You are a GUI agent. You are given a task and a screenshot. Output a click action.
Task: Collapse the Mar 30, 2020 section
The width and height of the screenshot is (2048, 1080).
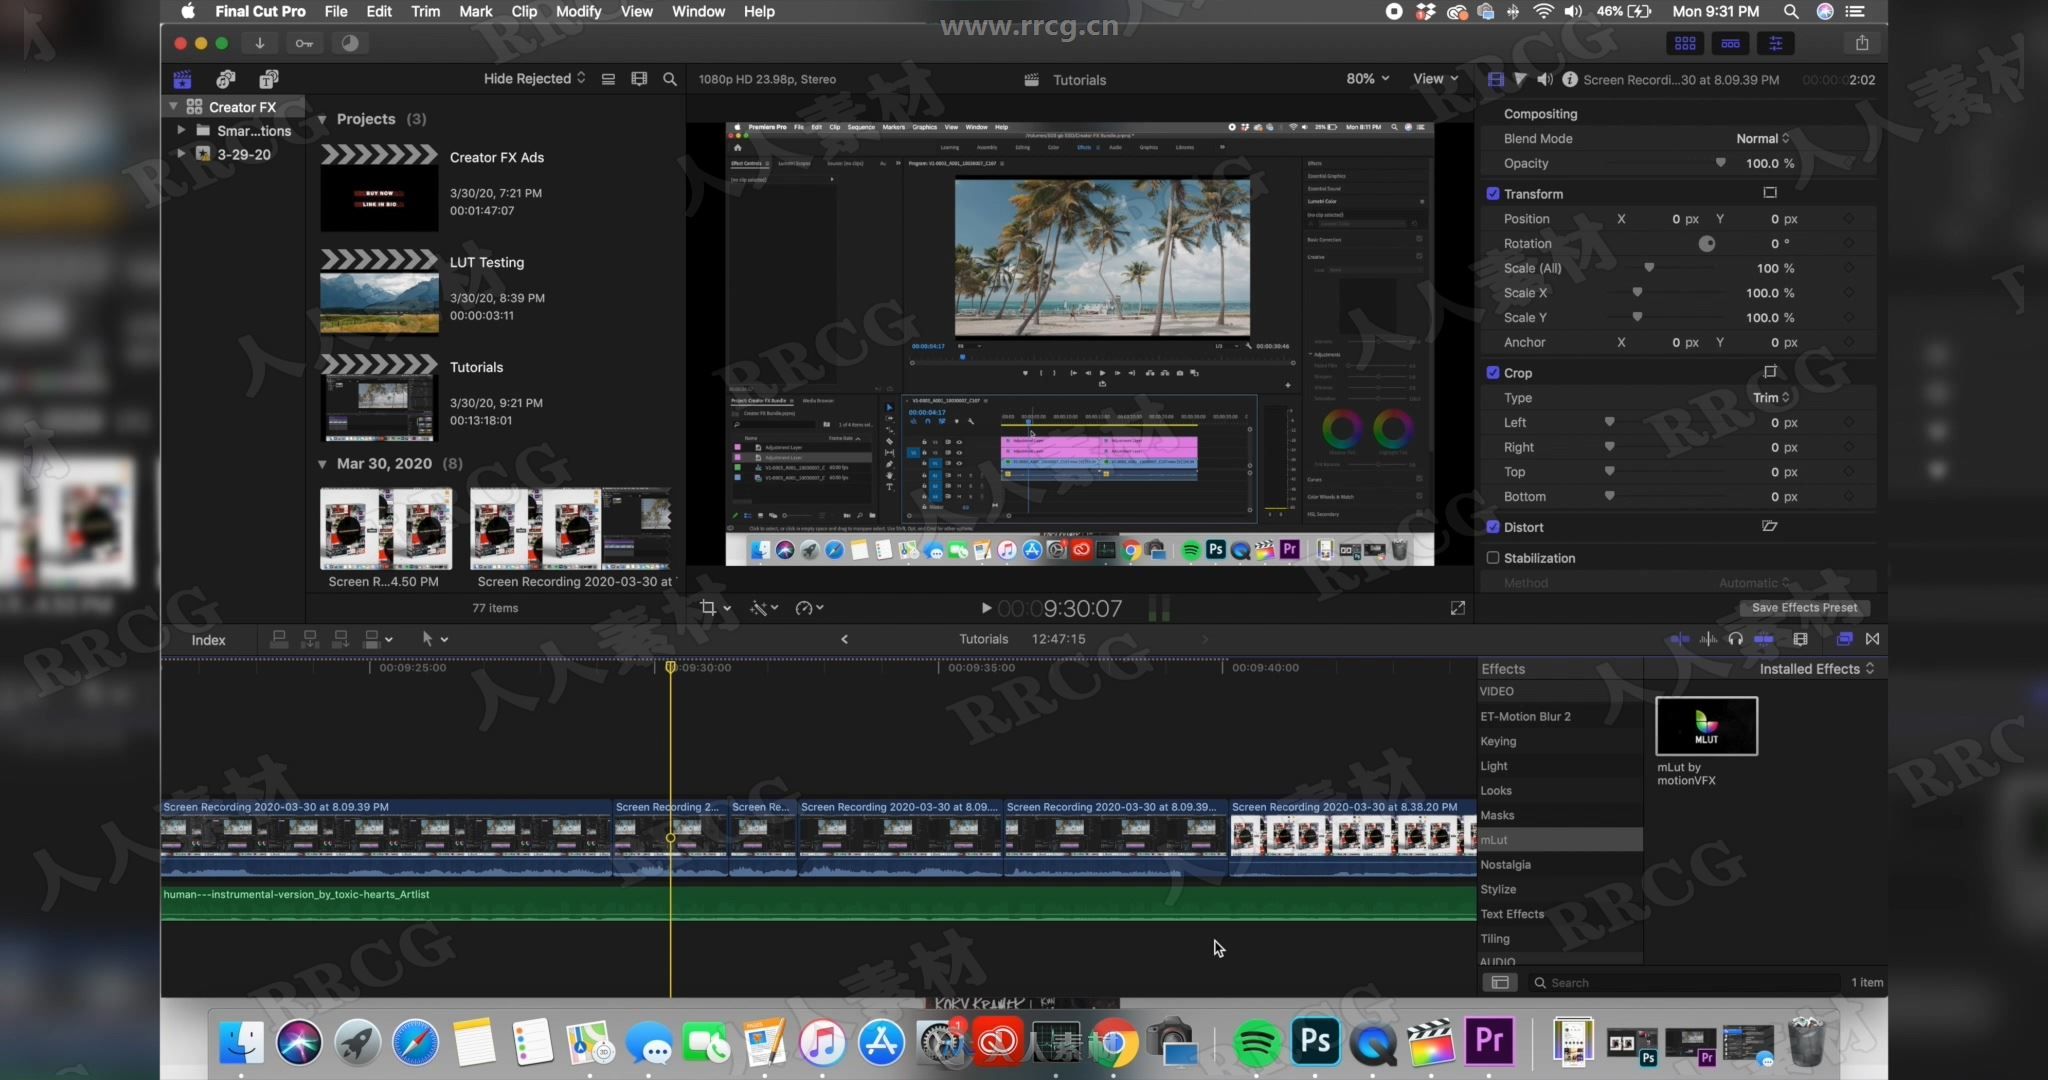coord(322,464)
